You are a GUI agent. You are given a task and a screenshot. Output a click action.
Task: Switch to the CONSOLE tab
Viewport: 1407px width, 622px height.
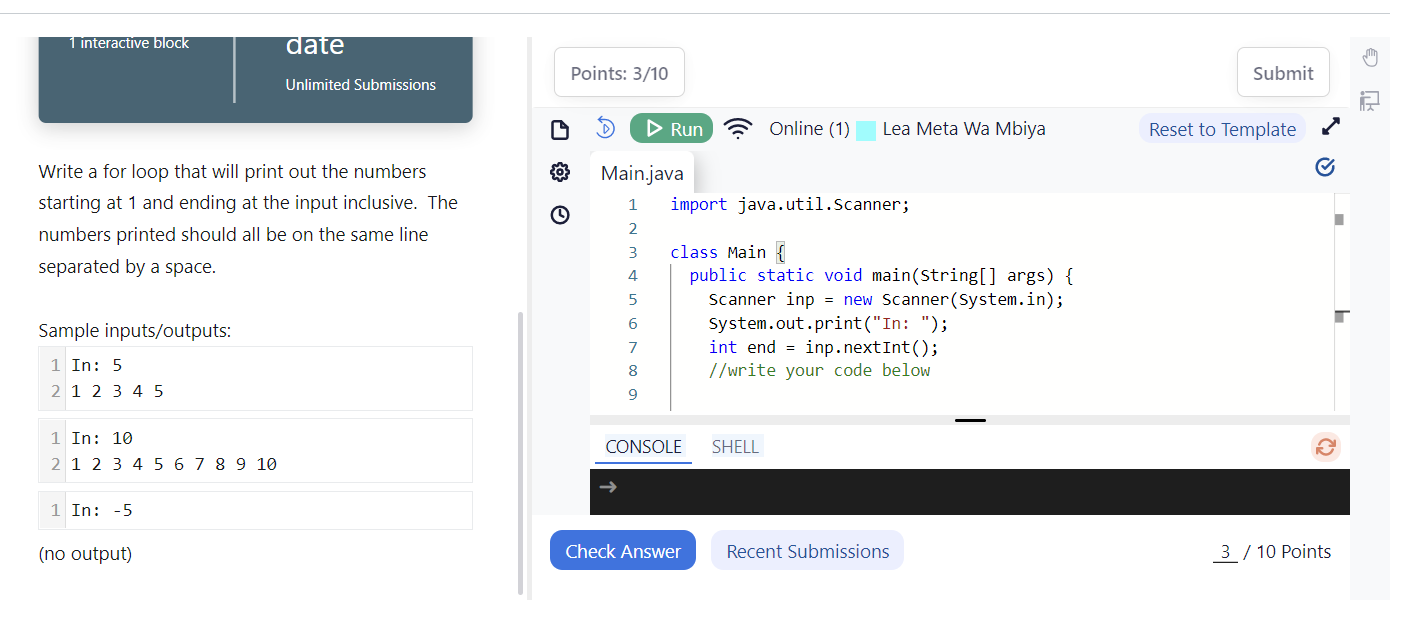642,446
